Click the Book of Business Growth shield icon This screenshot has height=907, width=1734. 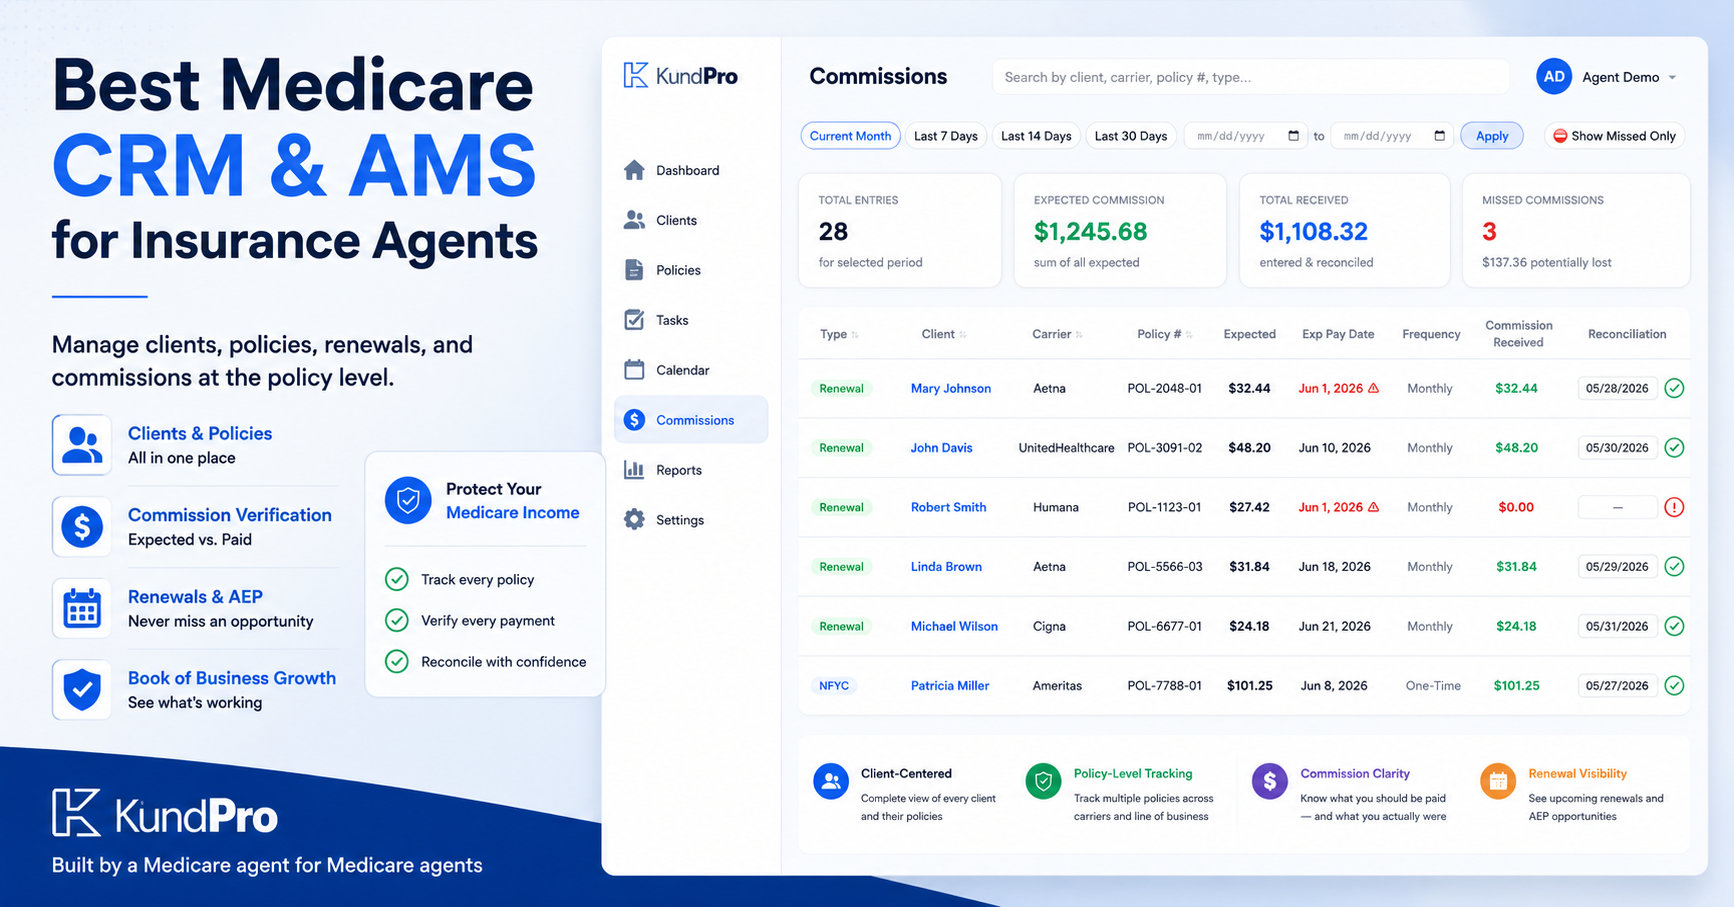pos(82,689)
